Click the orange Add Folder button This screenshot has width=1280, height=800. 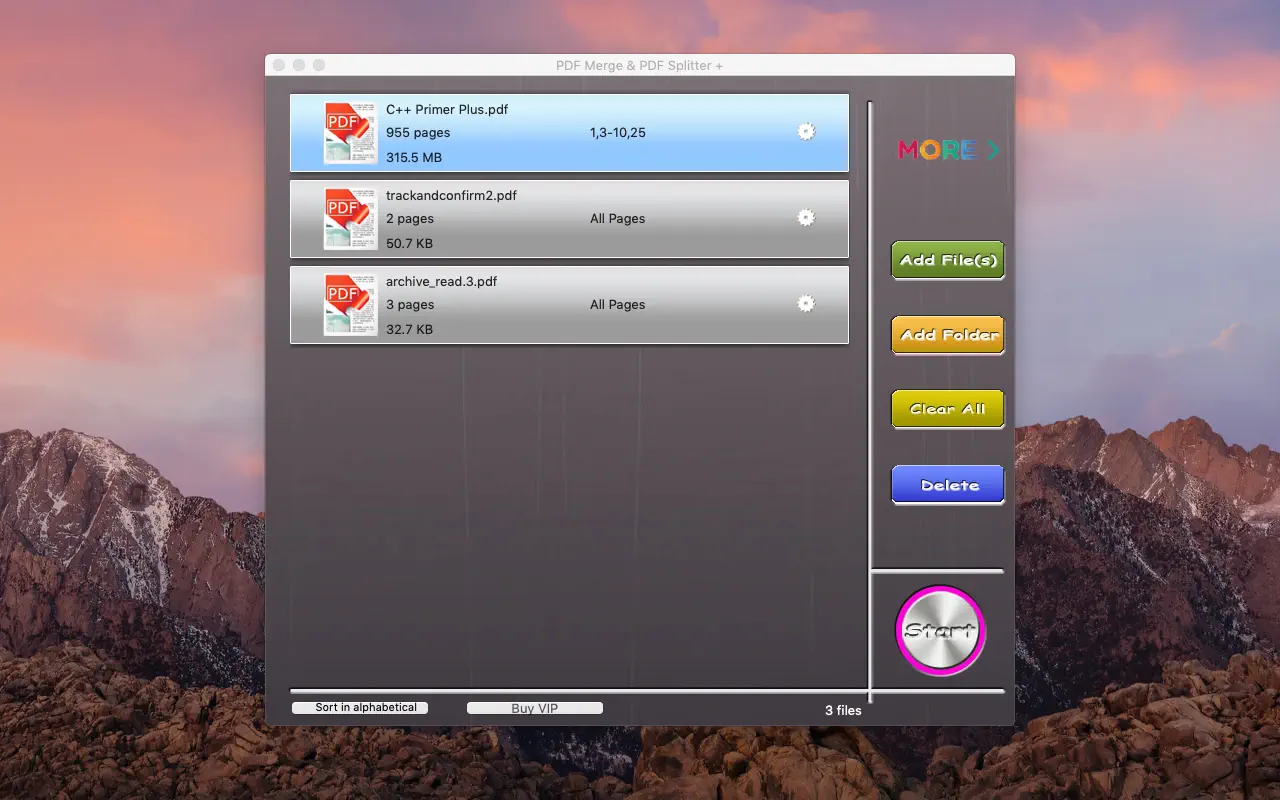point(947,335)
